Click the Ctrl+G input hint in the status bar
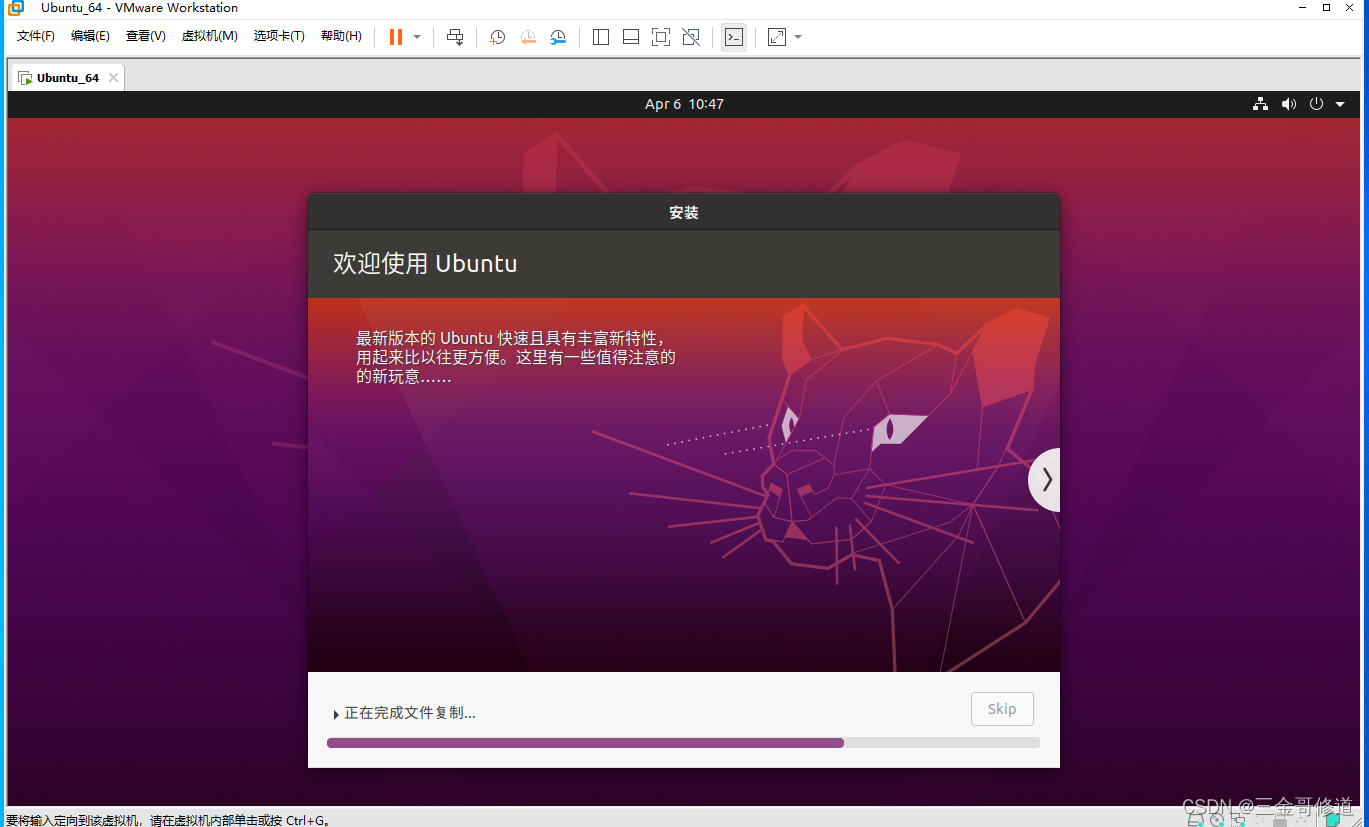Screen dimensions: 1369x827 point(168,820)
